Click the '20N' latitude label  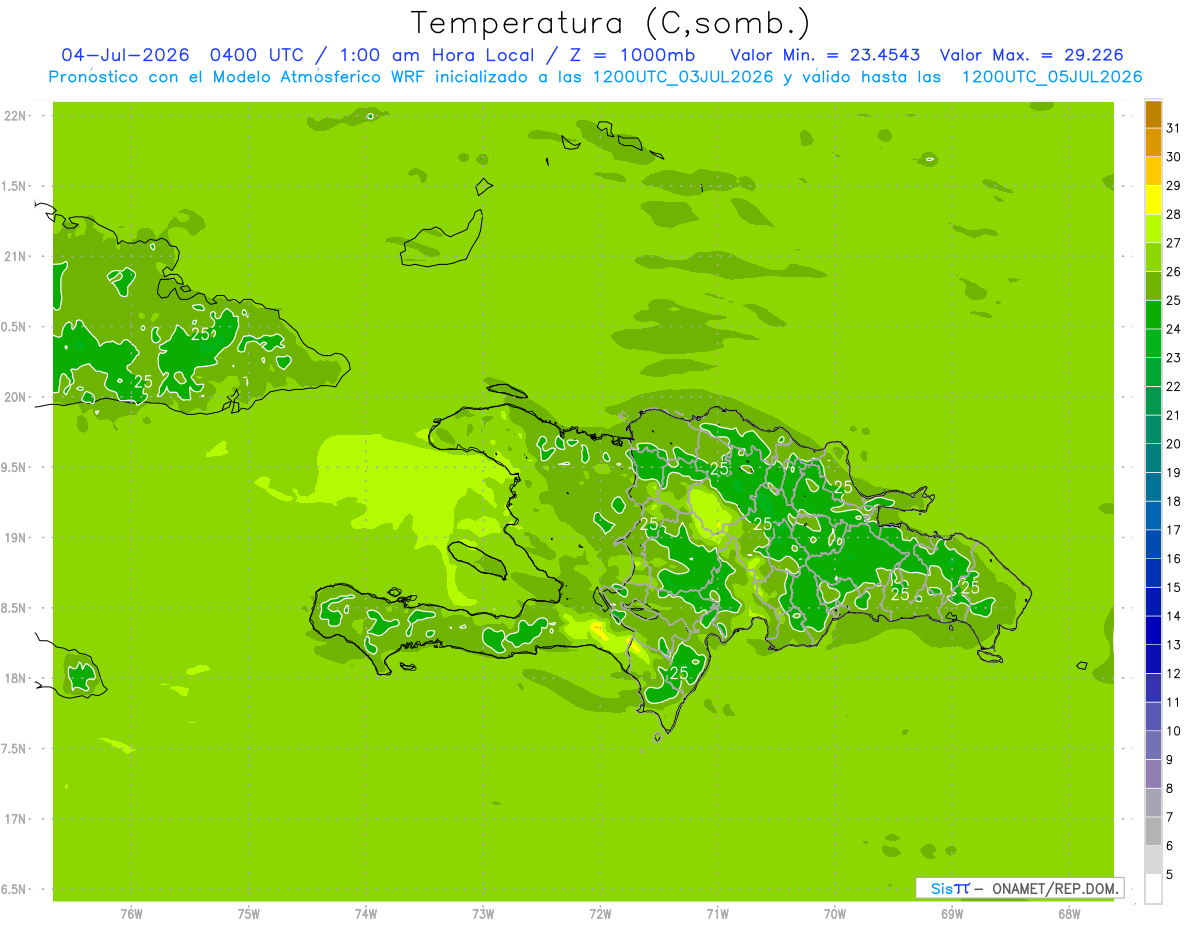click(x=16, y=397)
